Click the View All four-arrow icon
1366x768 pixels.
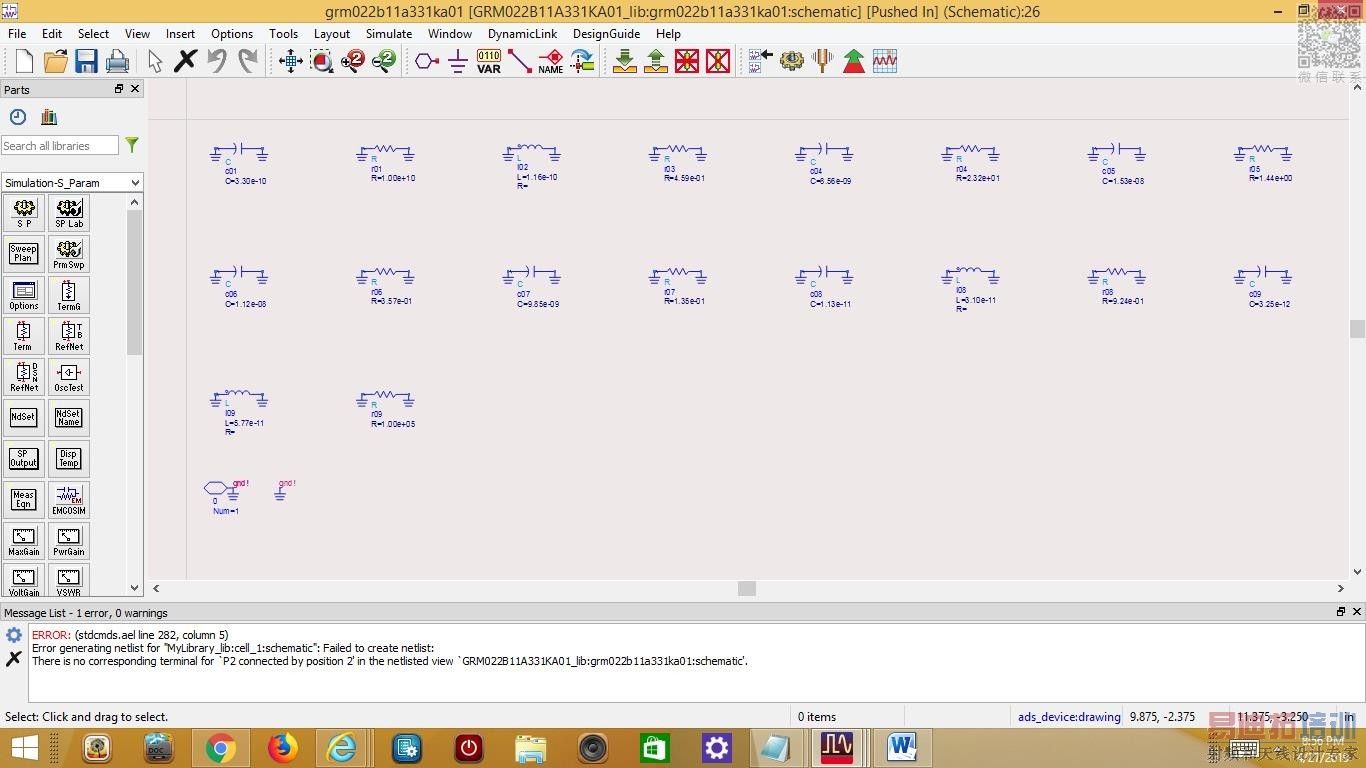291,61
